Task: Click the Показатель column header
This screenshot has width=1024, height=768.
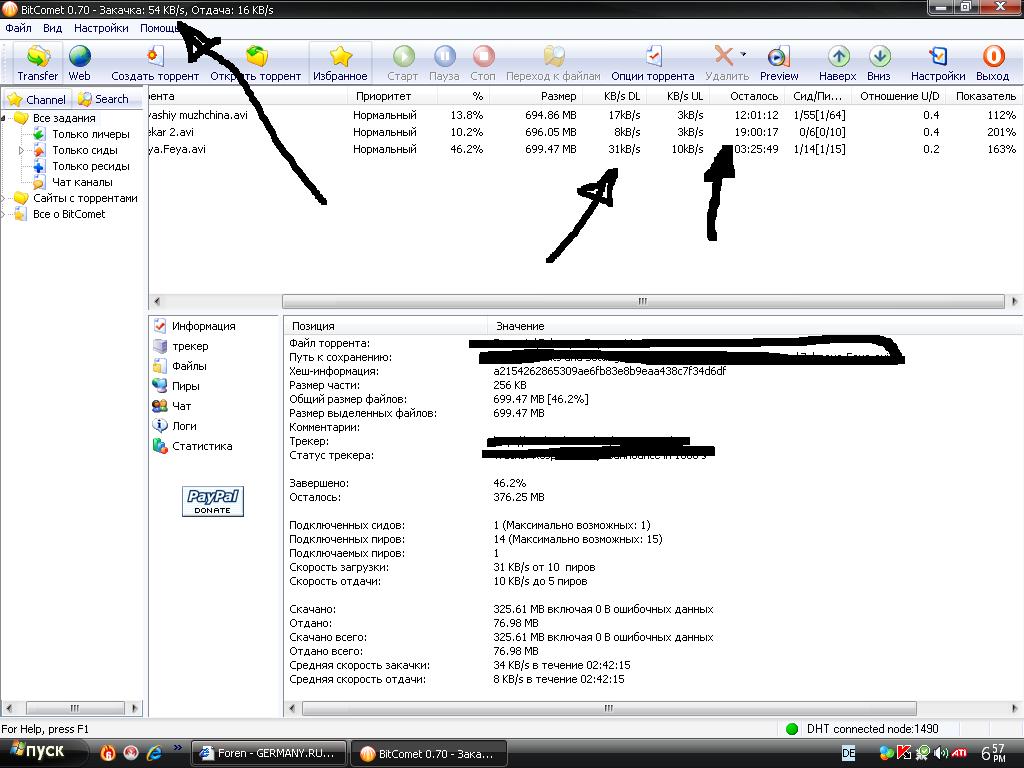Action: [x=985, y=96]
